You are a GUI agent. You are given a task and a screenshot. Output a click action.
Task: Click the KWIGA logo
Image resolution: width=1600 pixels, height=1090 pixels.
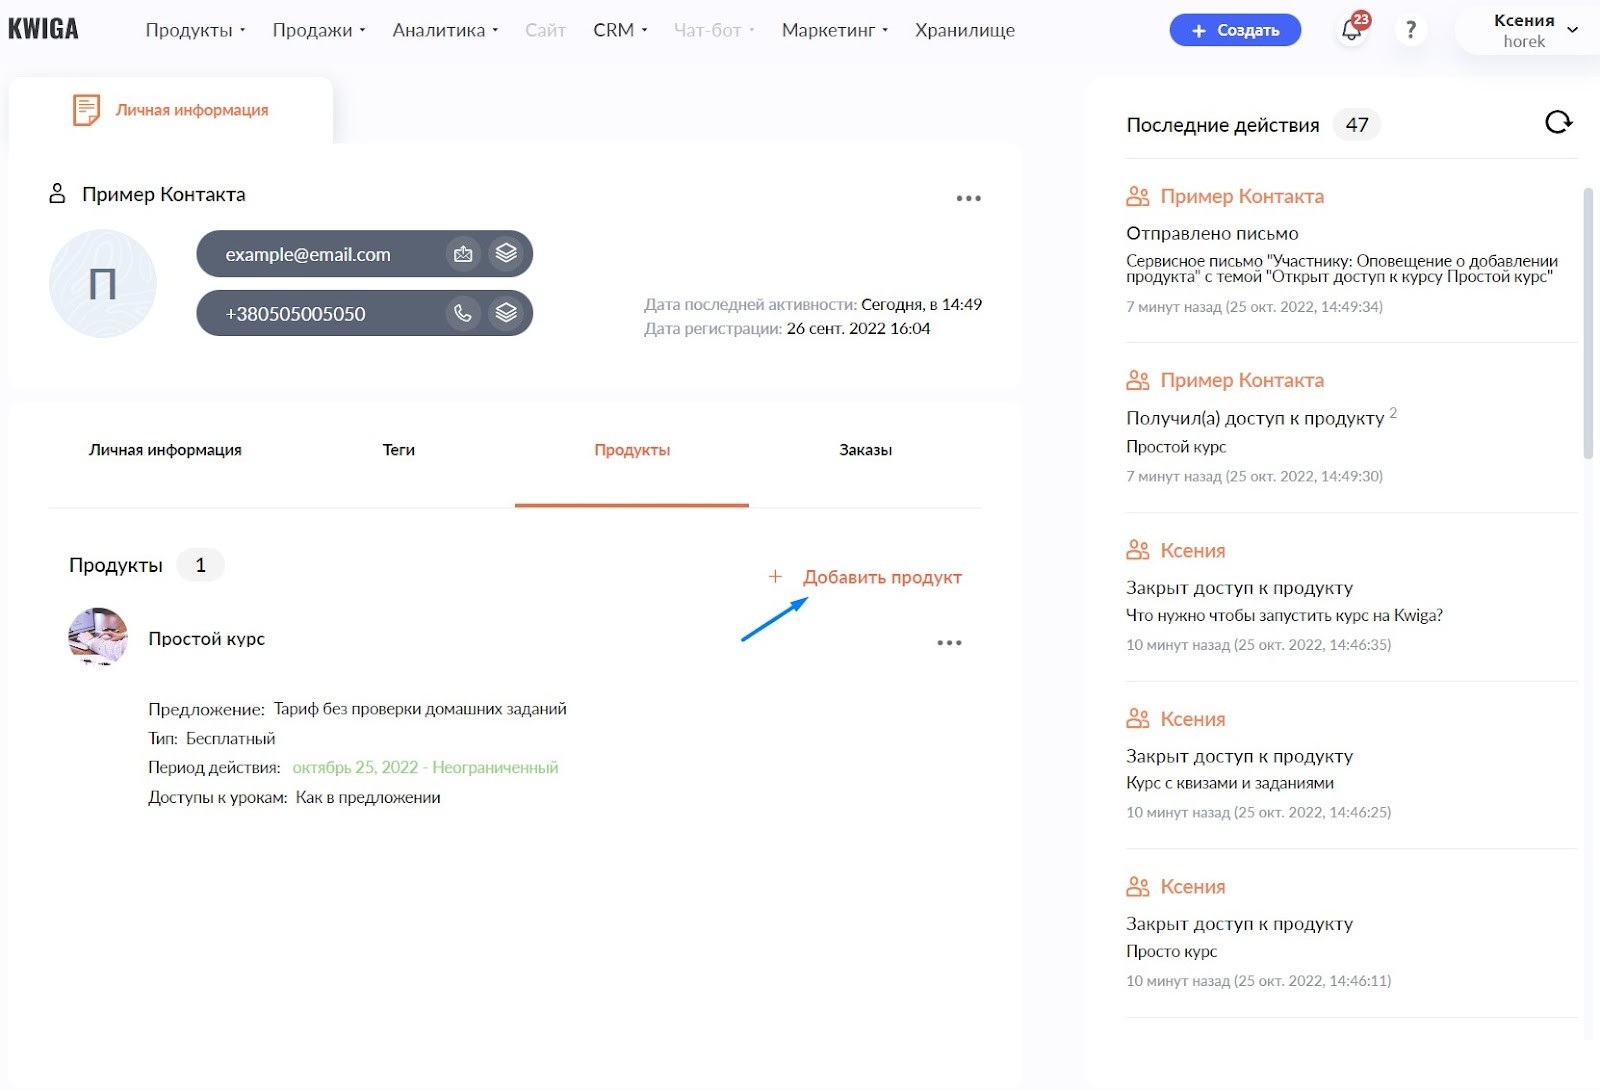tap(43, 29)
